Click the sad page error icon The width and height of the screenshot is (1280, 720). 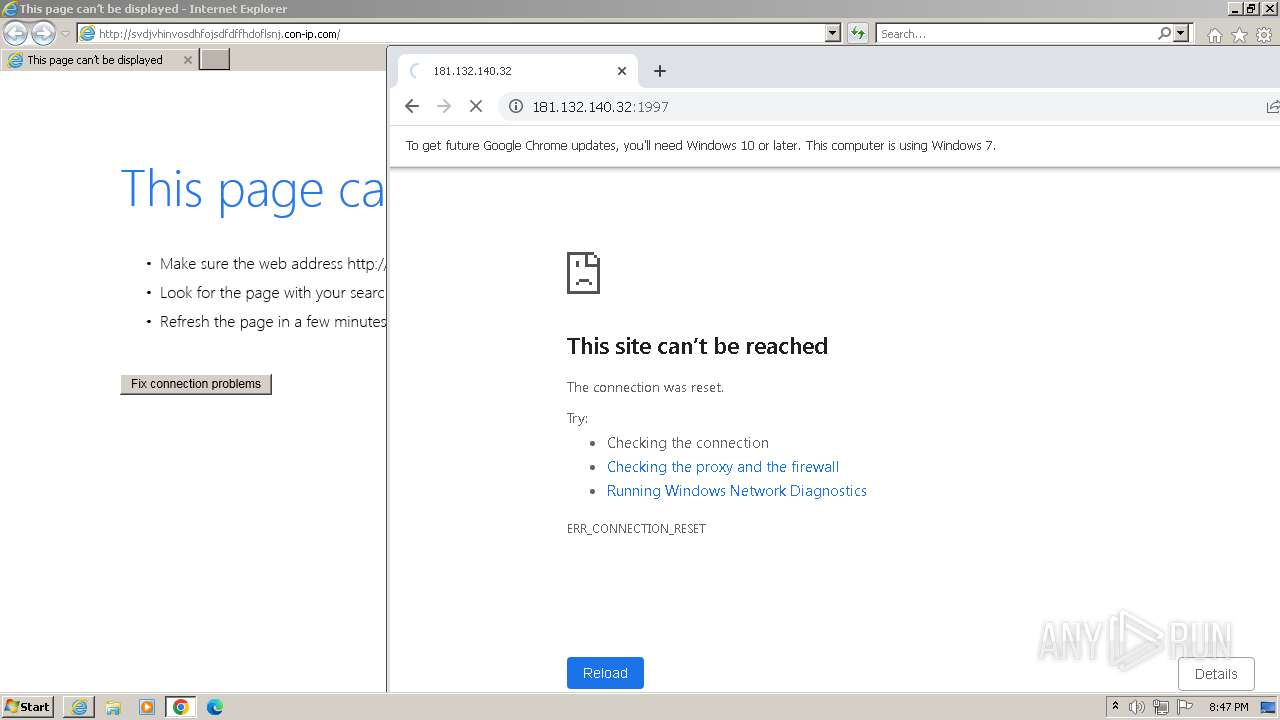pos(583,272)
